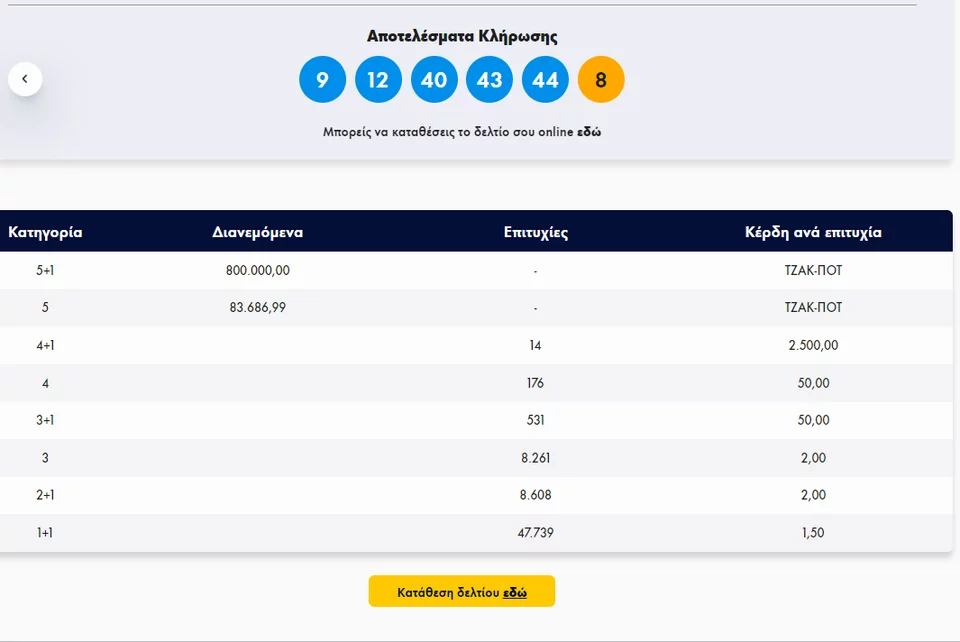The width and height of the screenshot is (960, 642).
Task: Click the previous draw arrow button
Action: (25, 79)
